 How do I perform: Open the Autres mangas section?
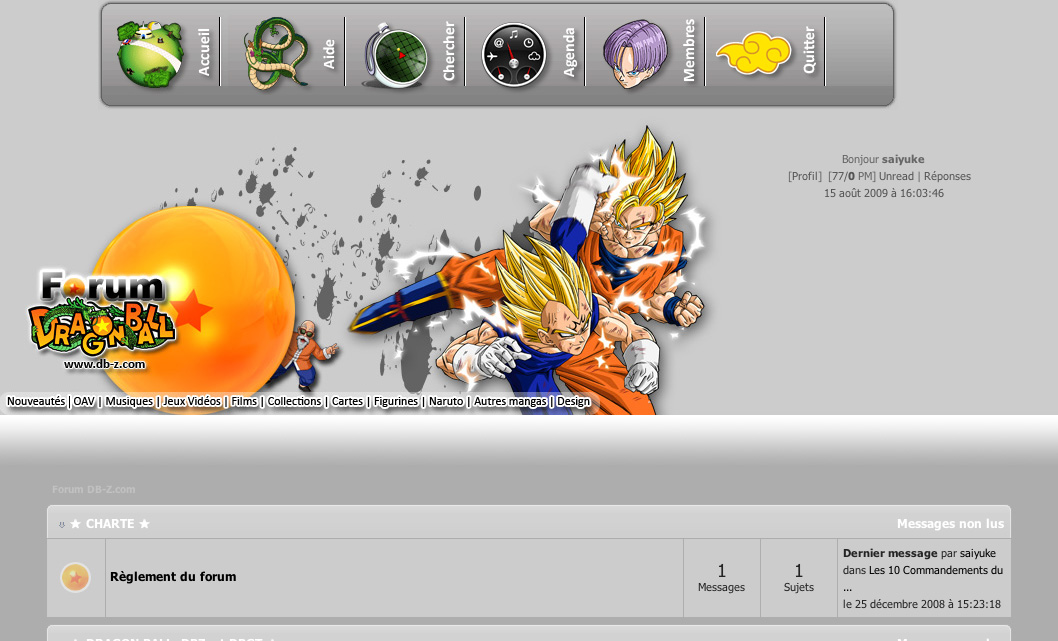[510, 401]
